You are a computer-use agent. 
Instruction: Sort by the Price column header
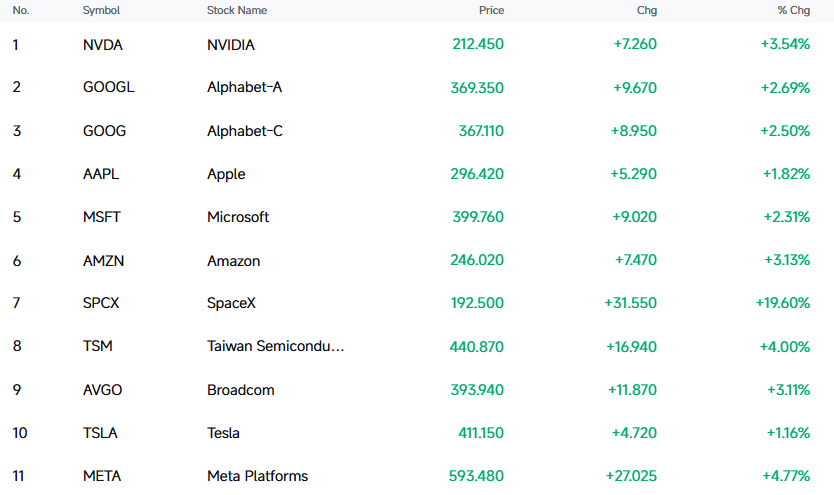[x=491, y=11]
